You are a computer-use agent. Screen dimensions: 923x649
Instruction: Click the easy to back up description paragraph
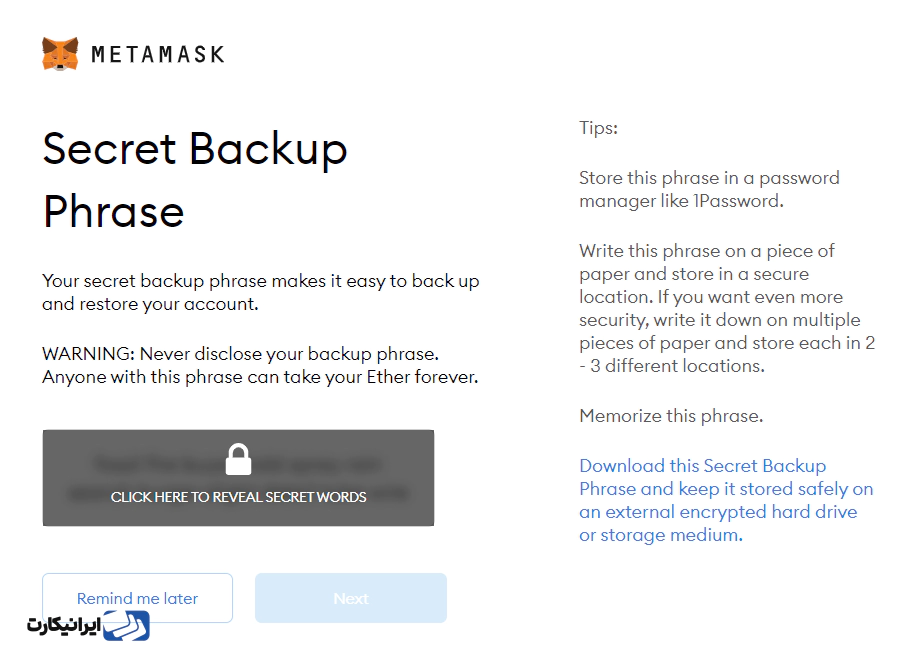point(261,292)
